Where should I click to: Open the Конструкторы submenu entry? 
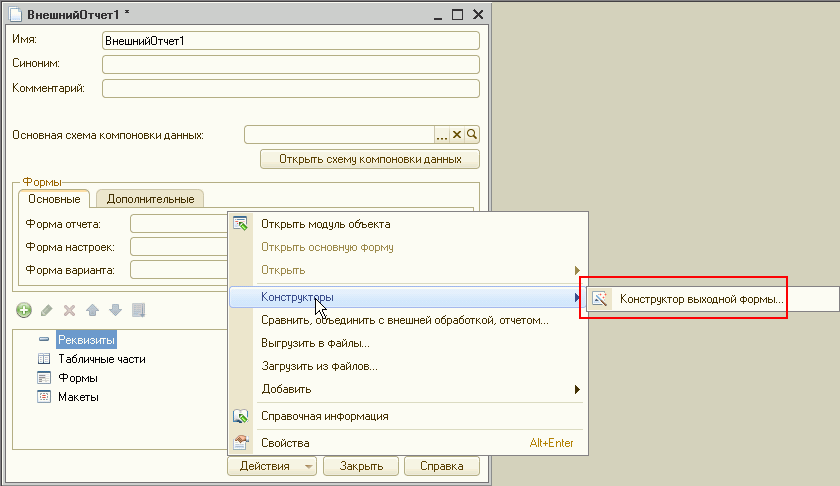(x=408, y=297)
